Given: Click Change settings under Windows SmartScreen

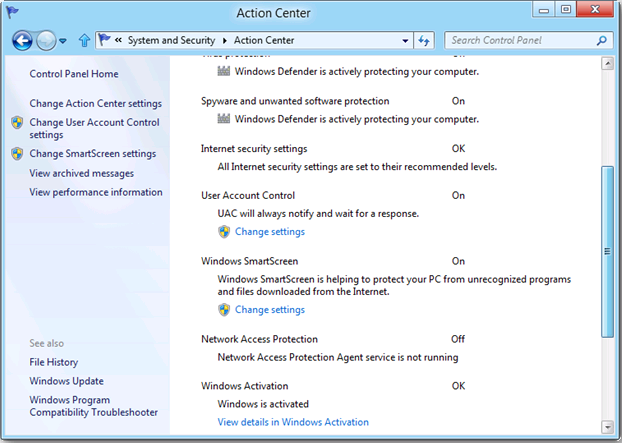Looking at the screenshot, I should point(270,309).
